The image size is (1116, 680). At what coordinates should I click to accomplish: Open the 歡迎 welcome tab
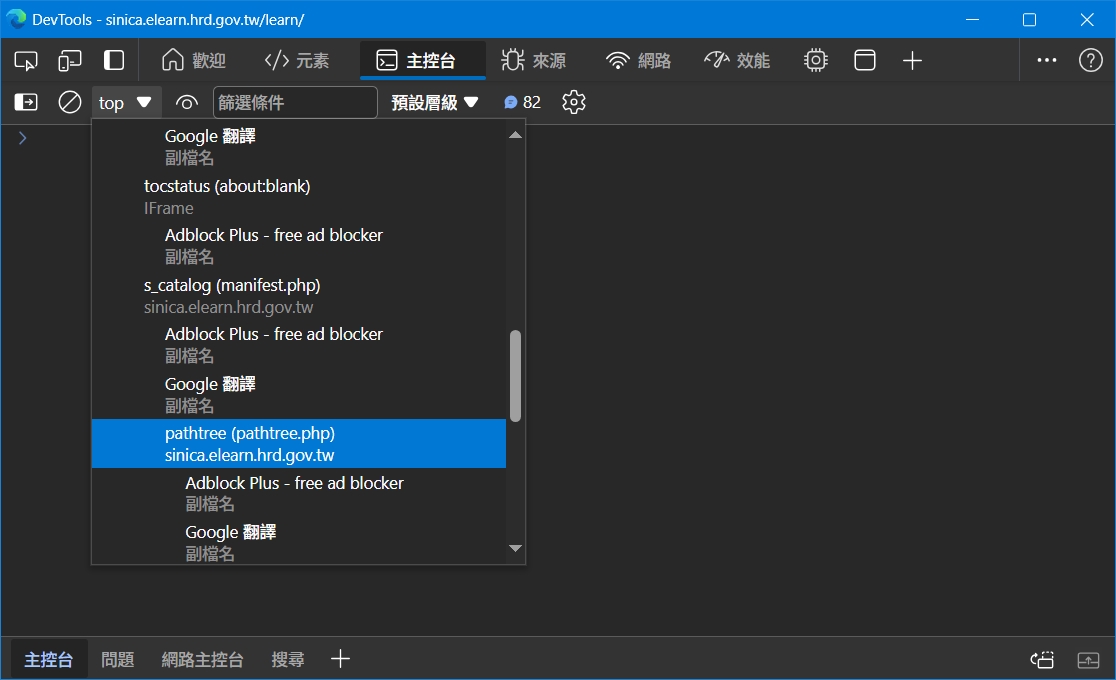tap(193, 61)
